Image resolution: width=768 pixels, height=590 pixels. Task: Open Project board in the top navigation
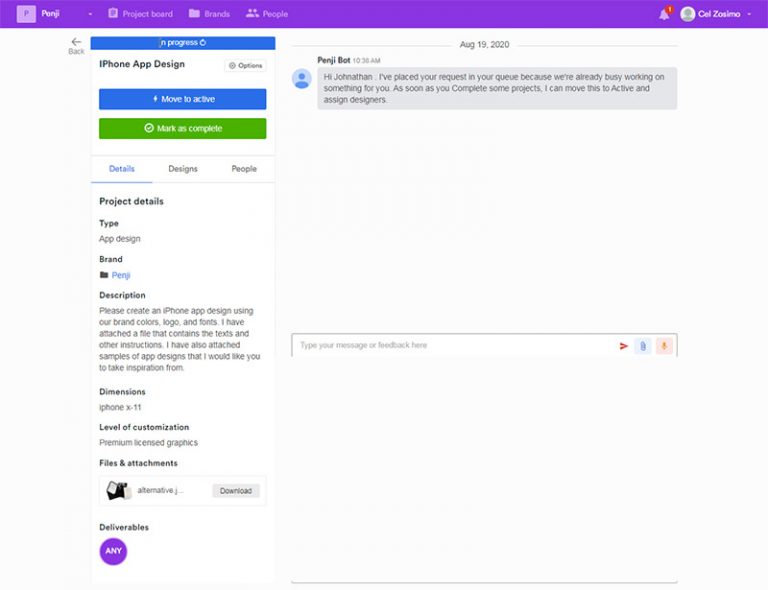pos(140,14)
